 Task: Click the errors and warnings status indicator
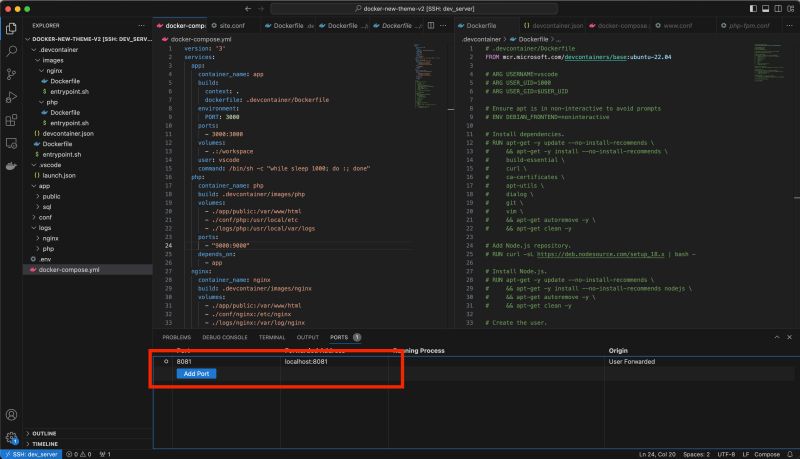pos(79,454)
